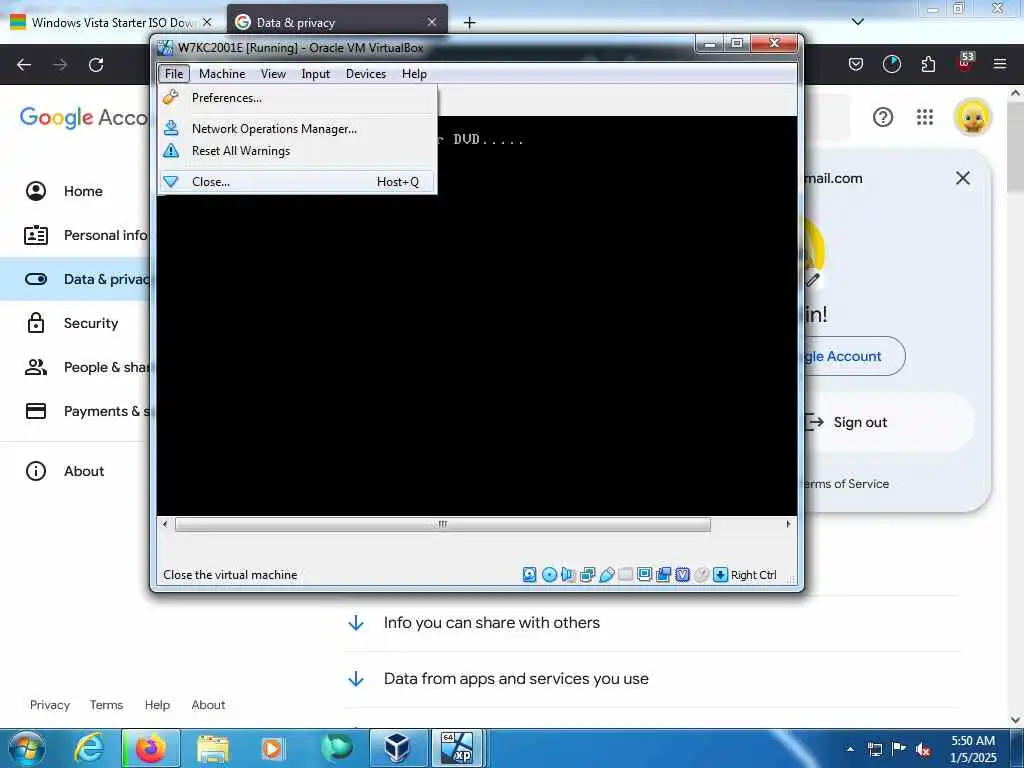Click the grayed mouse integration status icon
The width and height of the screenshot is (1024, 768).
[701, 575]
